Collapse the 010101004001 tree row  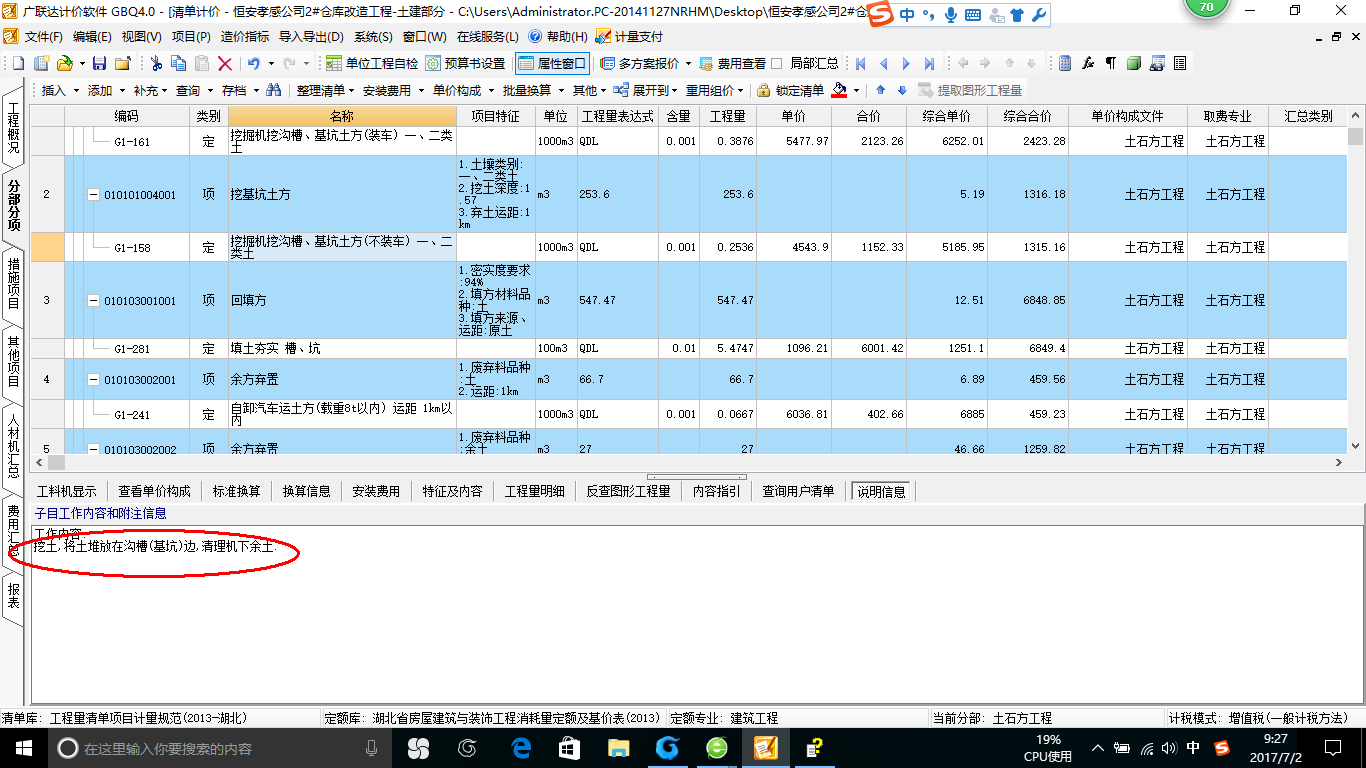94,195
